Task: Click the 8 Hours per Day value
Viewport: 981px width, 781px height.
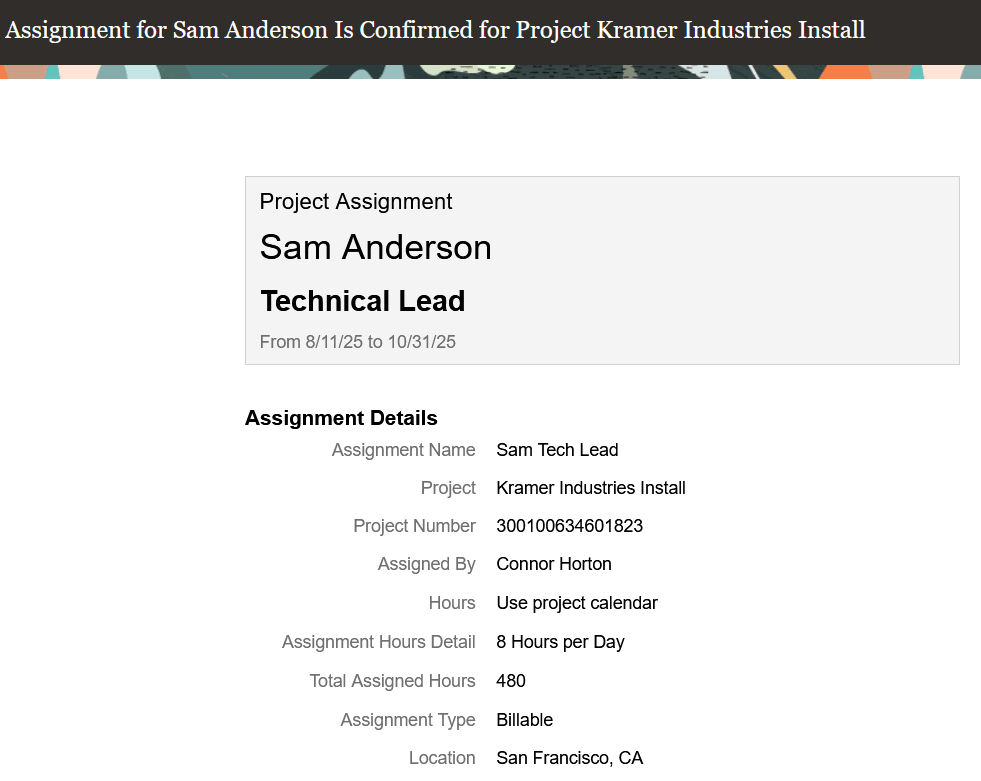Action: tap(560, 642)
